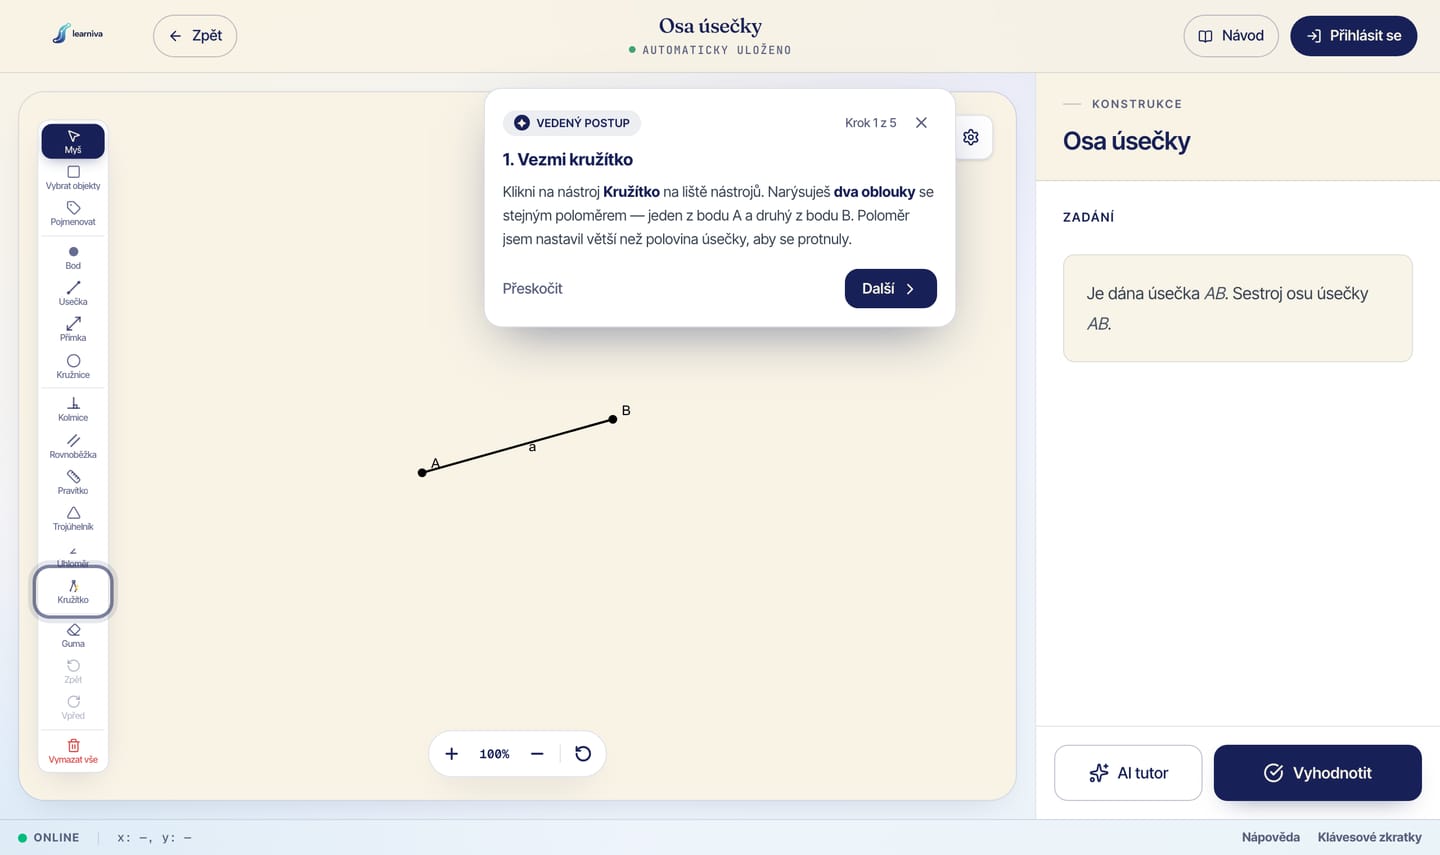Click the learniva logo
Image resolution: width=1440 pixels, height=855 pixels.
click(x=78, y=35)
